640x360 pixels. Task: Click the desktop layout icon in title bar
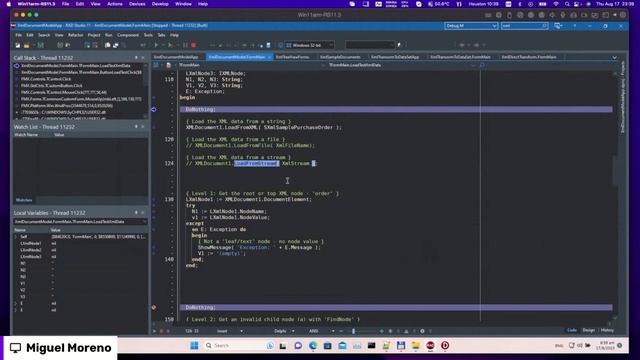point(558,26)
